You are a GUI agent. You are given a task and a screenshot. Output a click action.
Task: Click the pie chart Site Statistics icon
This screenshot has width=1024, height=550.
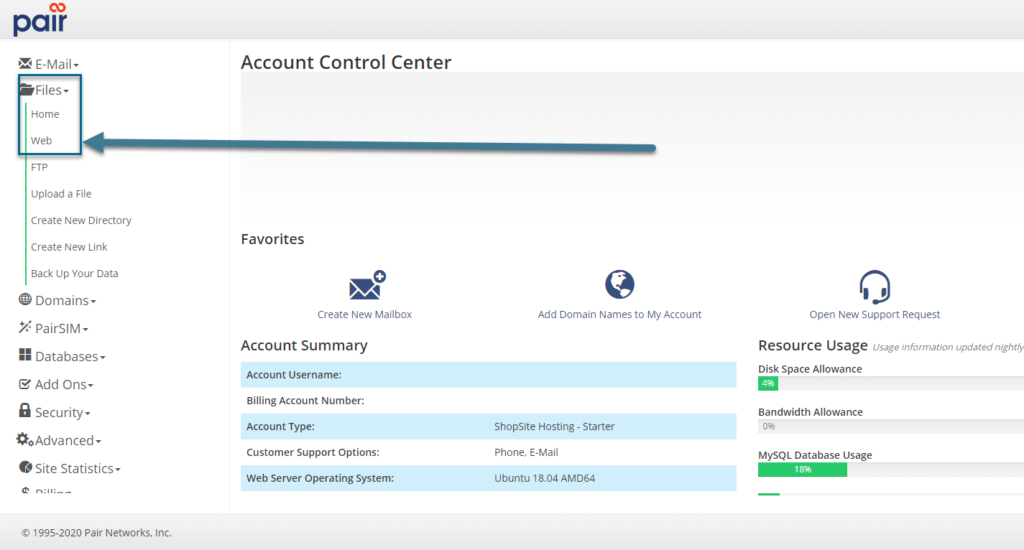coord(26,467)
